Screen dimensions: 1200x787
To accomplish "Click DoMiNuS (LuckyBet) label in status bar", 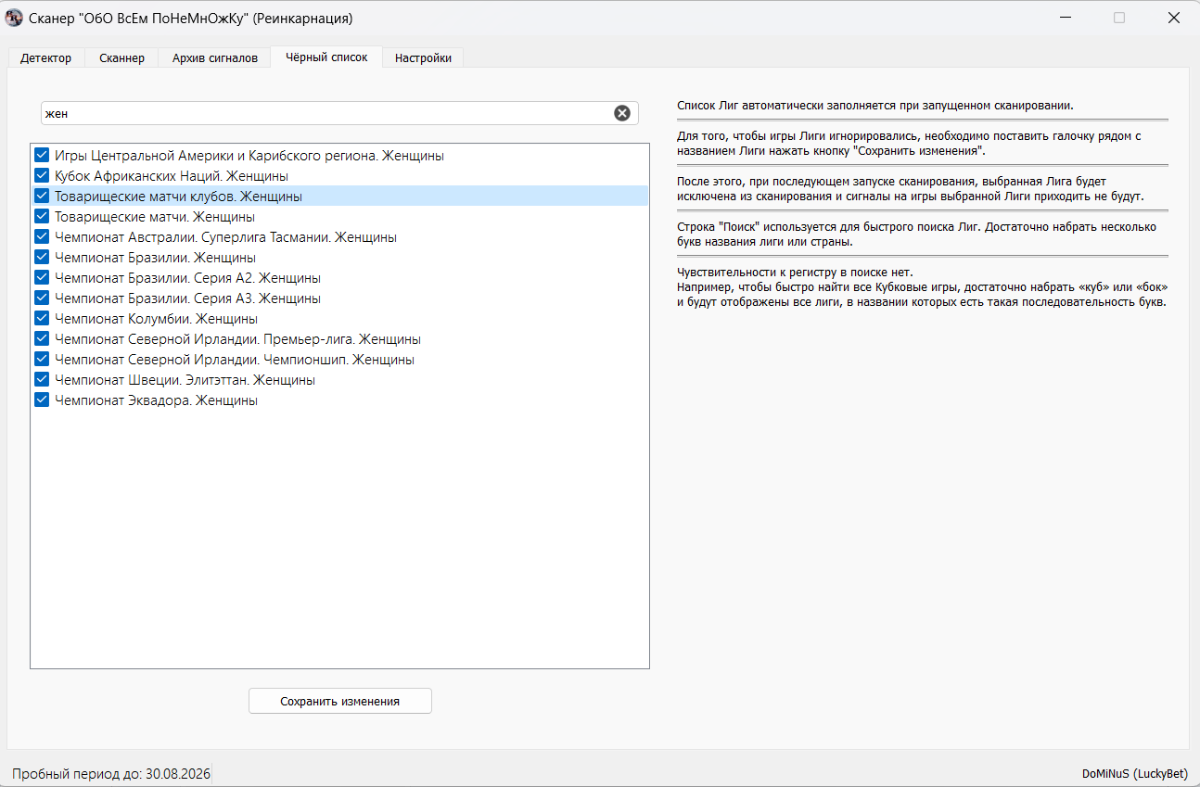I will point(1135,773).
